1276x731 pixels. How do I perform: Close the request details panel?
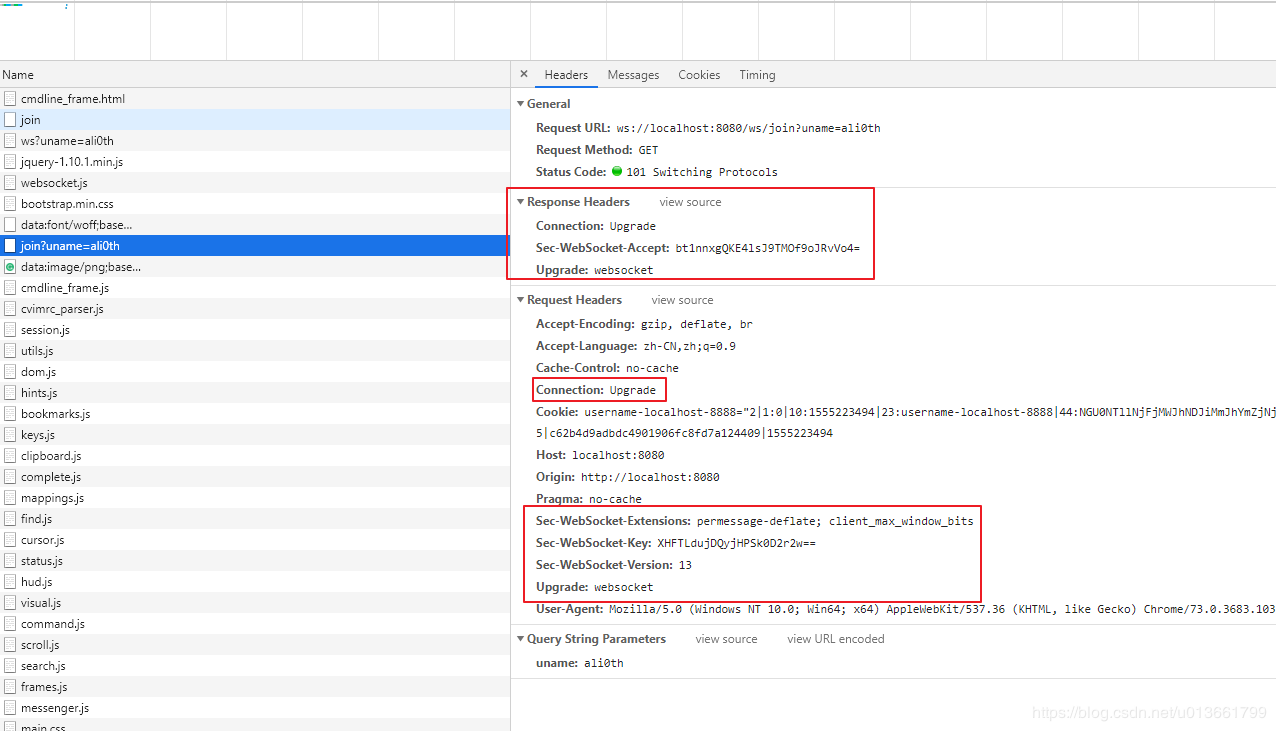pyautogui.click(x=524, y=74)
